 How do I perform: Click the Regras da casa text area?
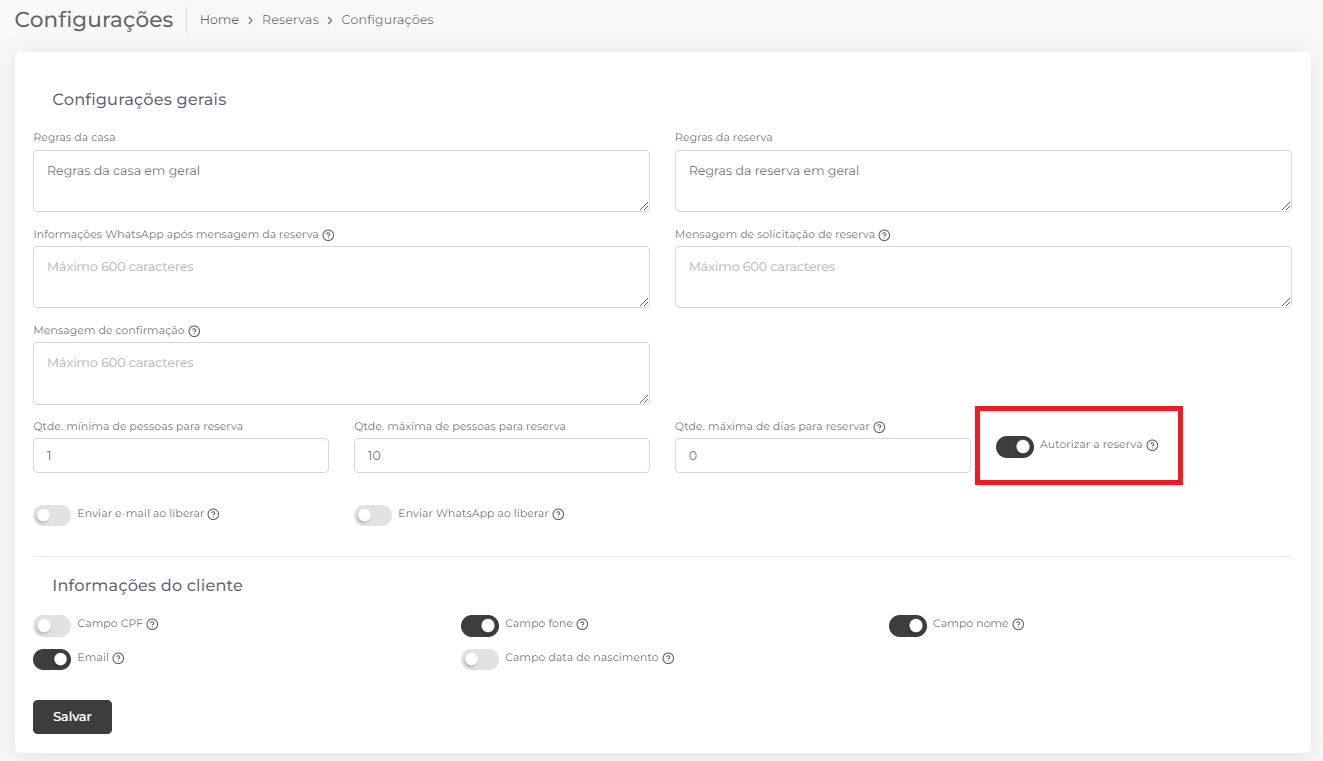[341, 181]
